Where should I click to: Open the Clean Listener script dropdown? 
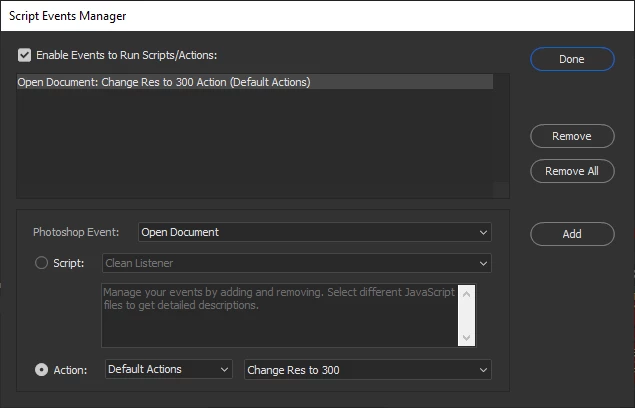coord(297,263)
